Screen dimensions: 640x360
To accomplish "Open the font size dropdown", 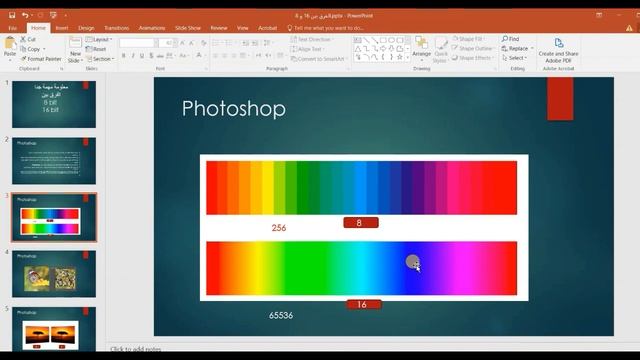I will coord(175,43).
